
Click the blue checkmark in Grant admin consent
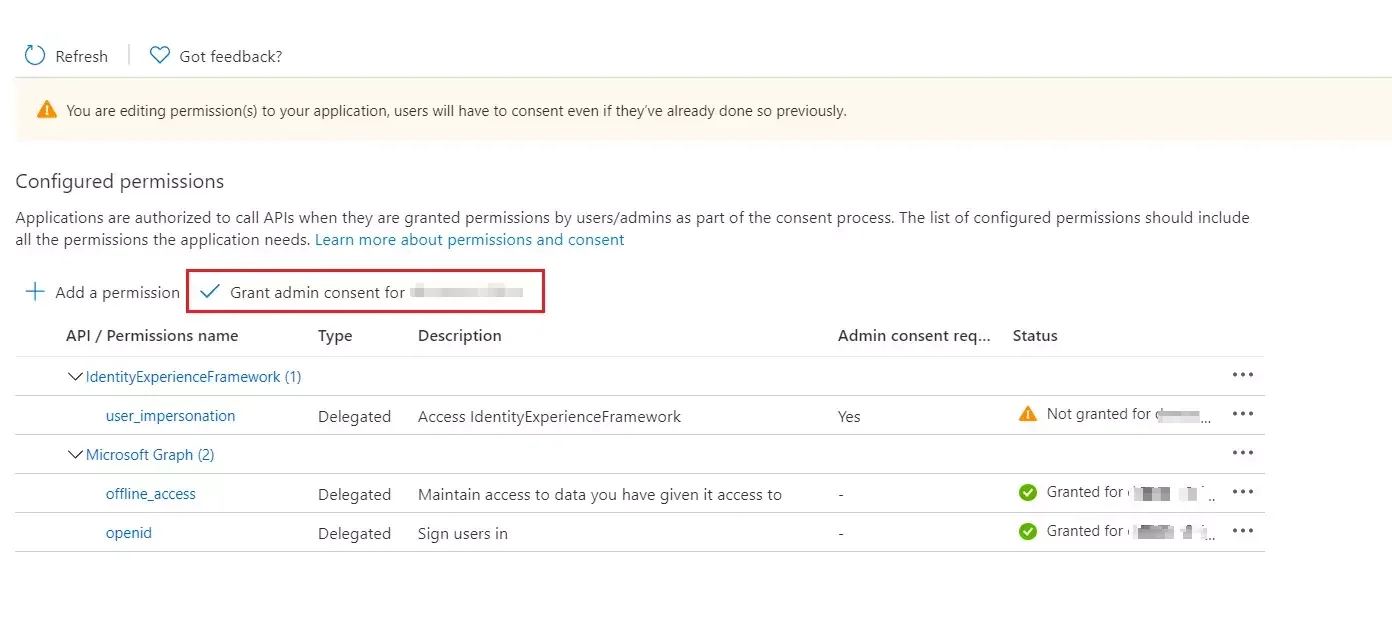[209, 292]
